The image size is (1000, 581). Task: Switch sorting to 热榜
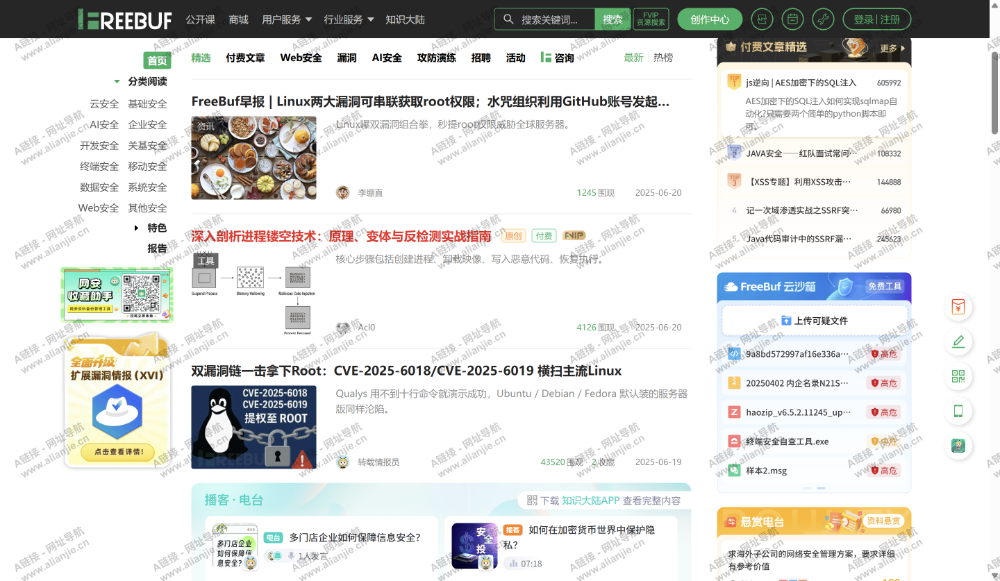663,57
